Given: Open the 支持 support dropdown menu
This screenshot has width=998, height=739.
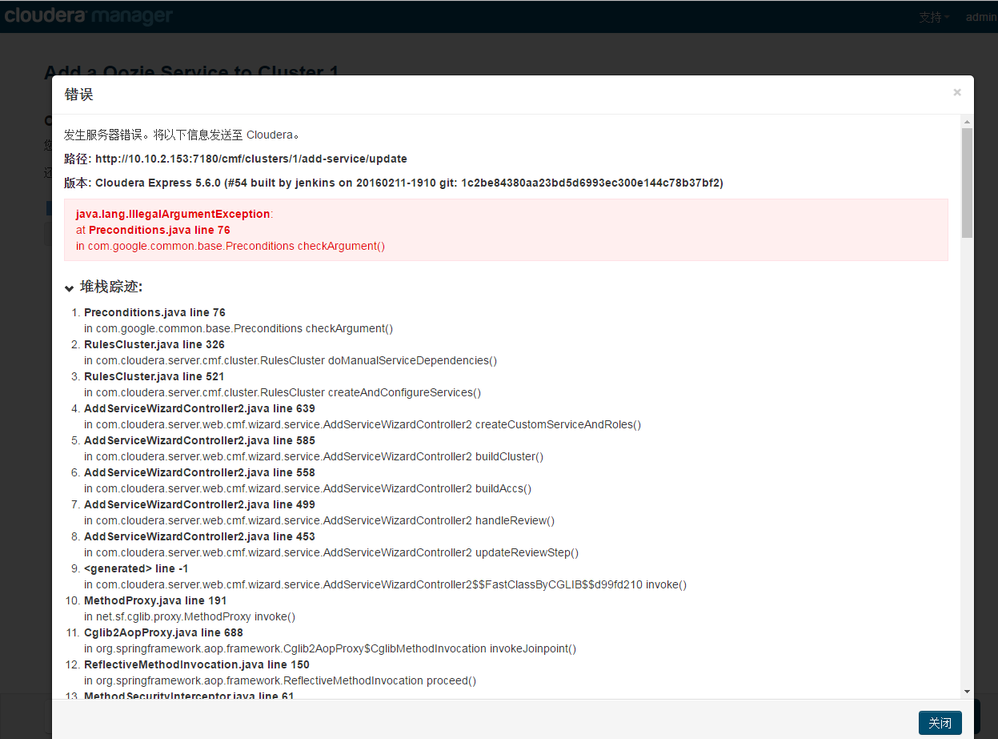Looking at the screenshot, I should click(934, 17).
